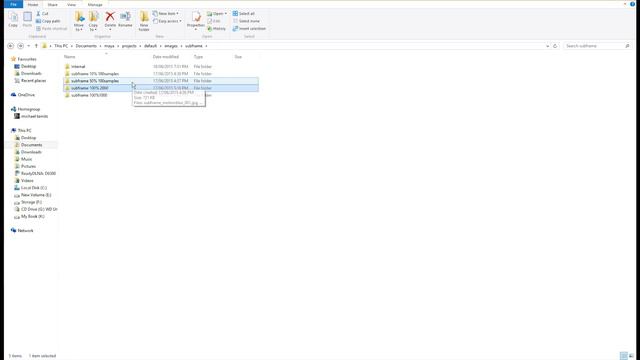Open Music under This PC

27,159
